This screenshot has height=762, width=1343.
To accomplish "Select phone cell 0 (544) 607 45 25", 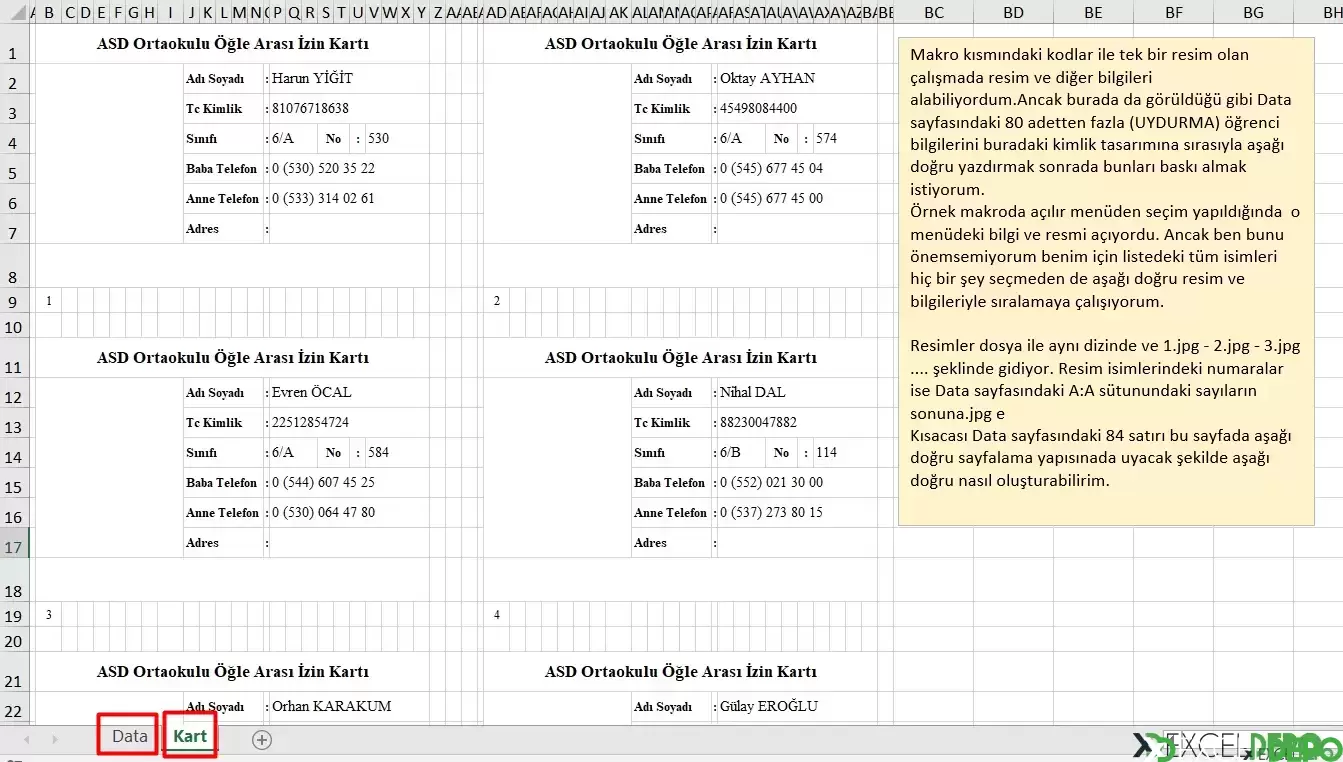I will 323,482.
